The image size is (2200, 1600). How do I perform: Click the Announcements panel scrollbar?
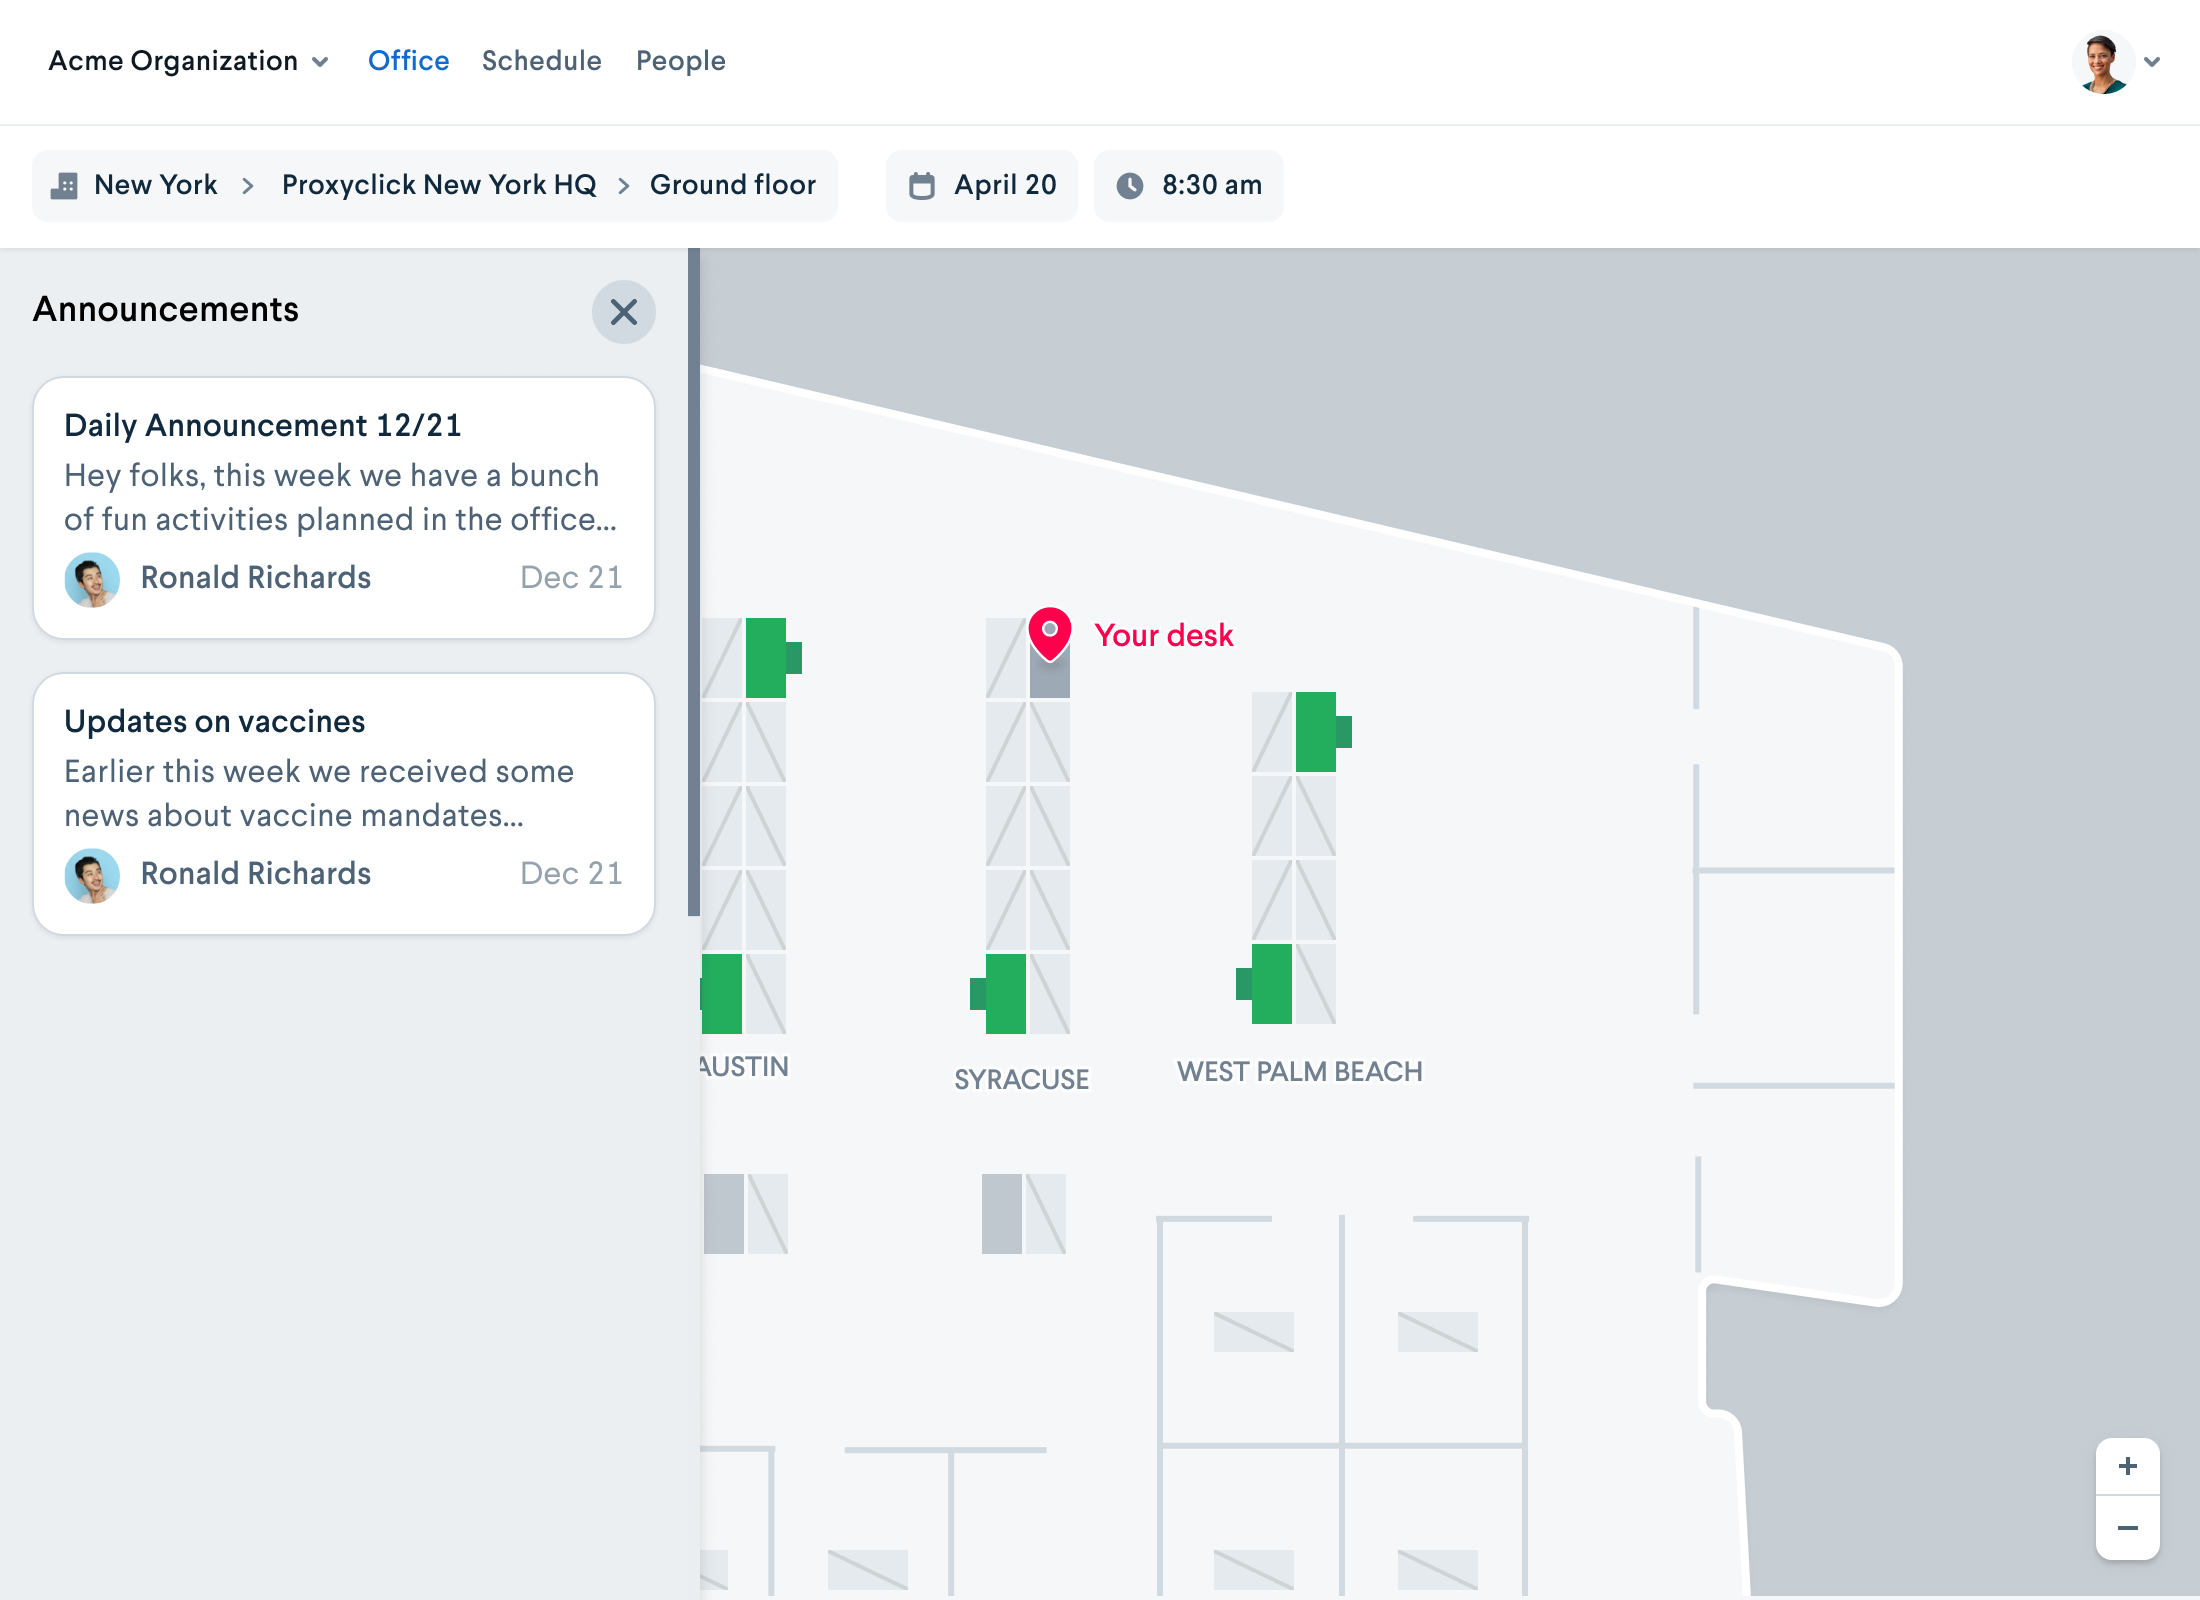click(x=693, y=582)
